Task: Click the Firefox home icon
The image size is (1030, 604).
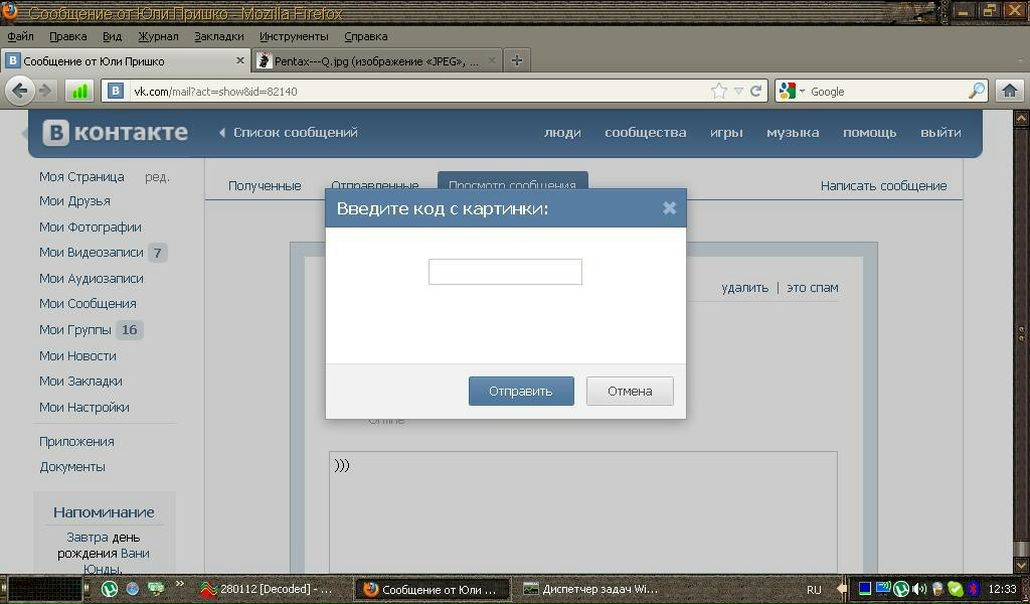Action: (1009, 91)
